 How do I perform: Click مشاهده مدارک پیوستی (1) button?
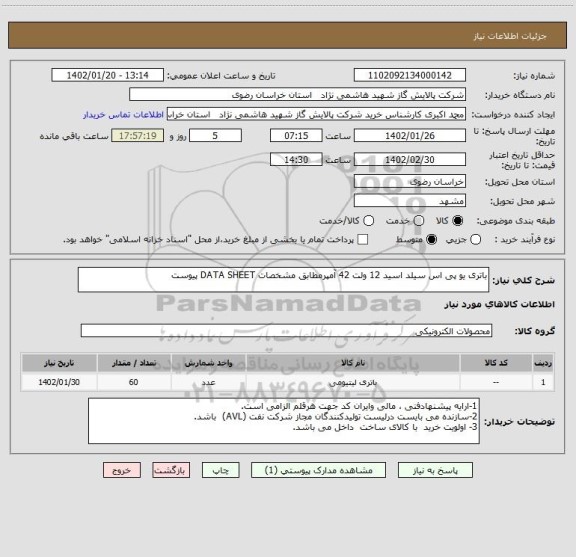tap(318, 470)
